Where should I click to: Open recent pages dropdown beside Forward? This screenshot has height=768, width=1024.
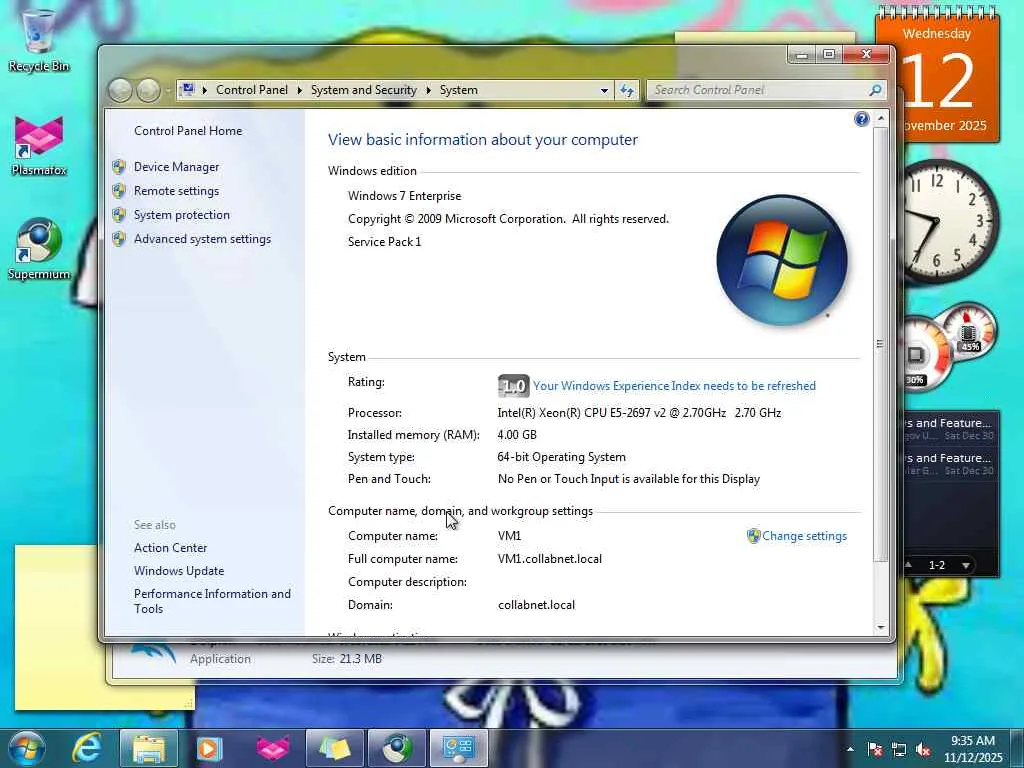click(168, 90)
